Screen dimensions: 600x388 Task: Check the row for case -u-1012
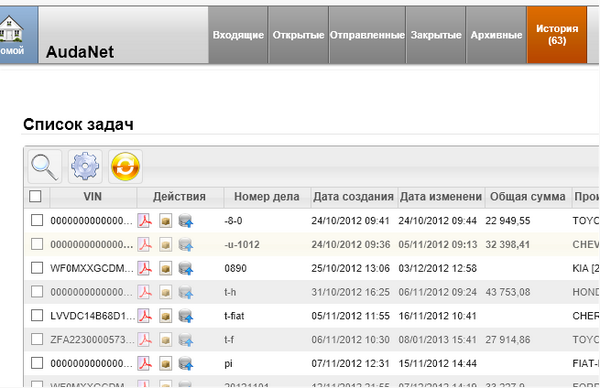[37, 244]
